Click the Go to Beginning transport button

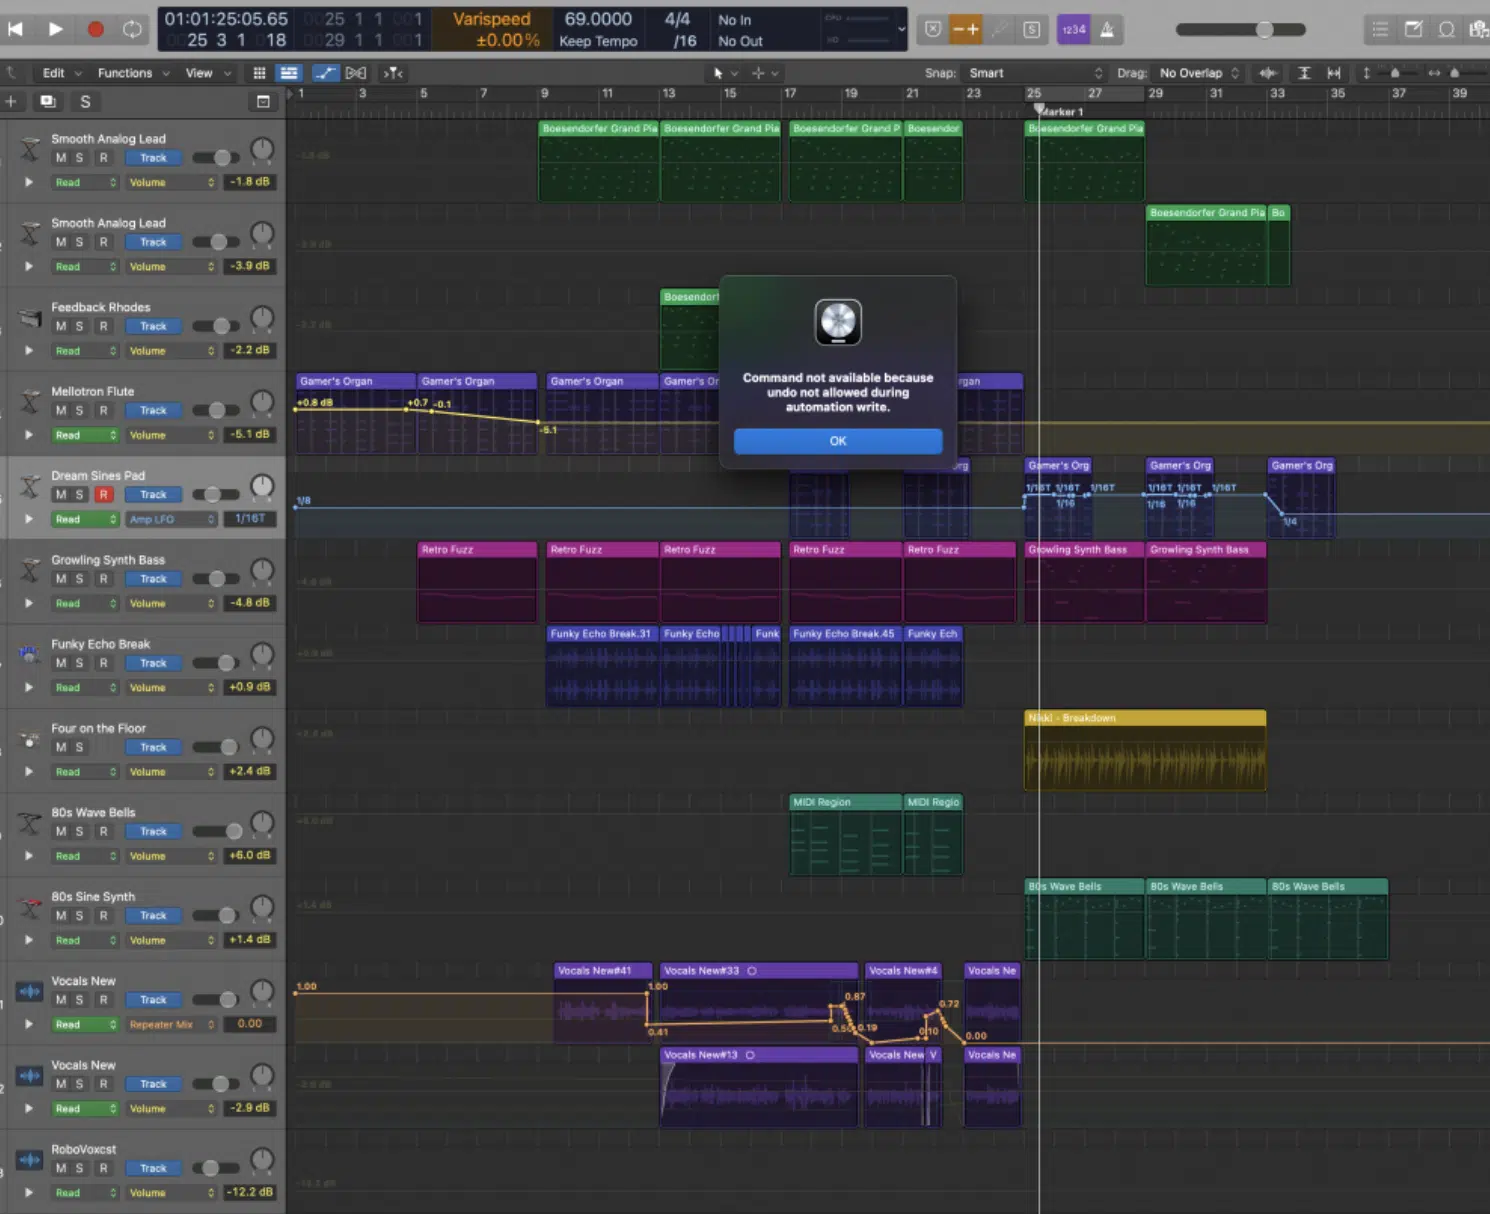tap(15, 29)
